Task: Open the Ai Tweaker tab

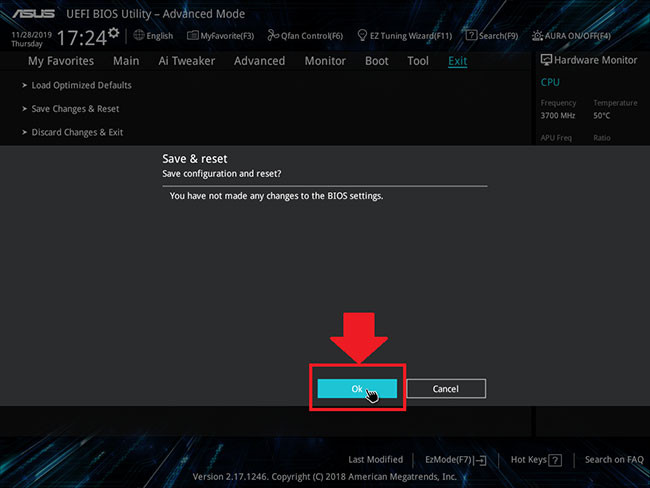Action: click(x=186, y=61)
